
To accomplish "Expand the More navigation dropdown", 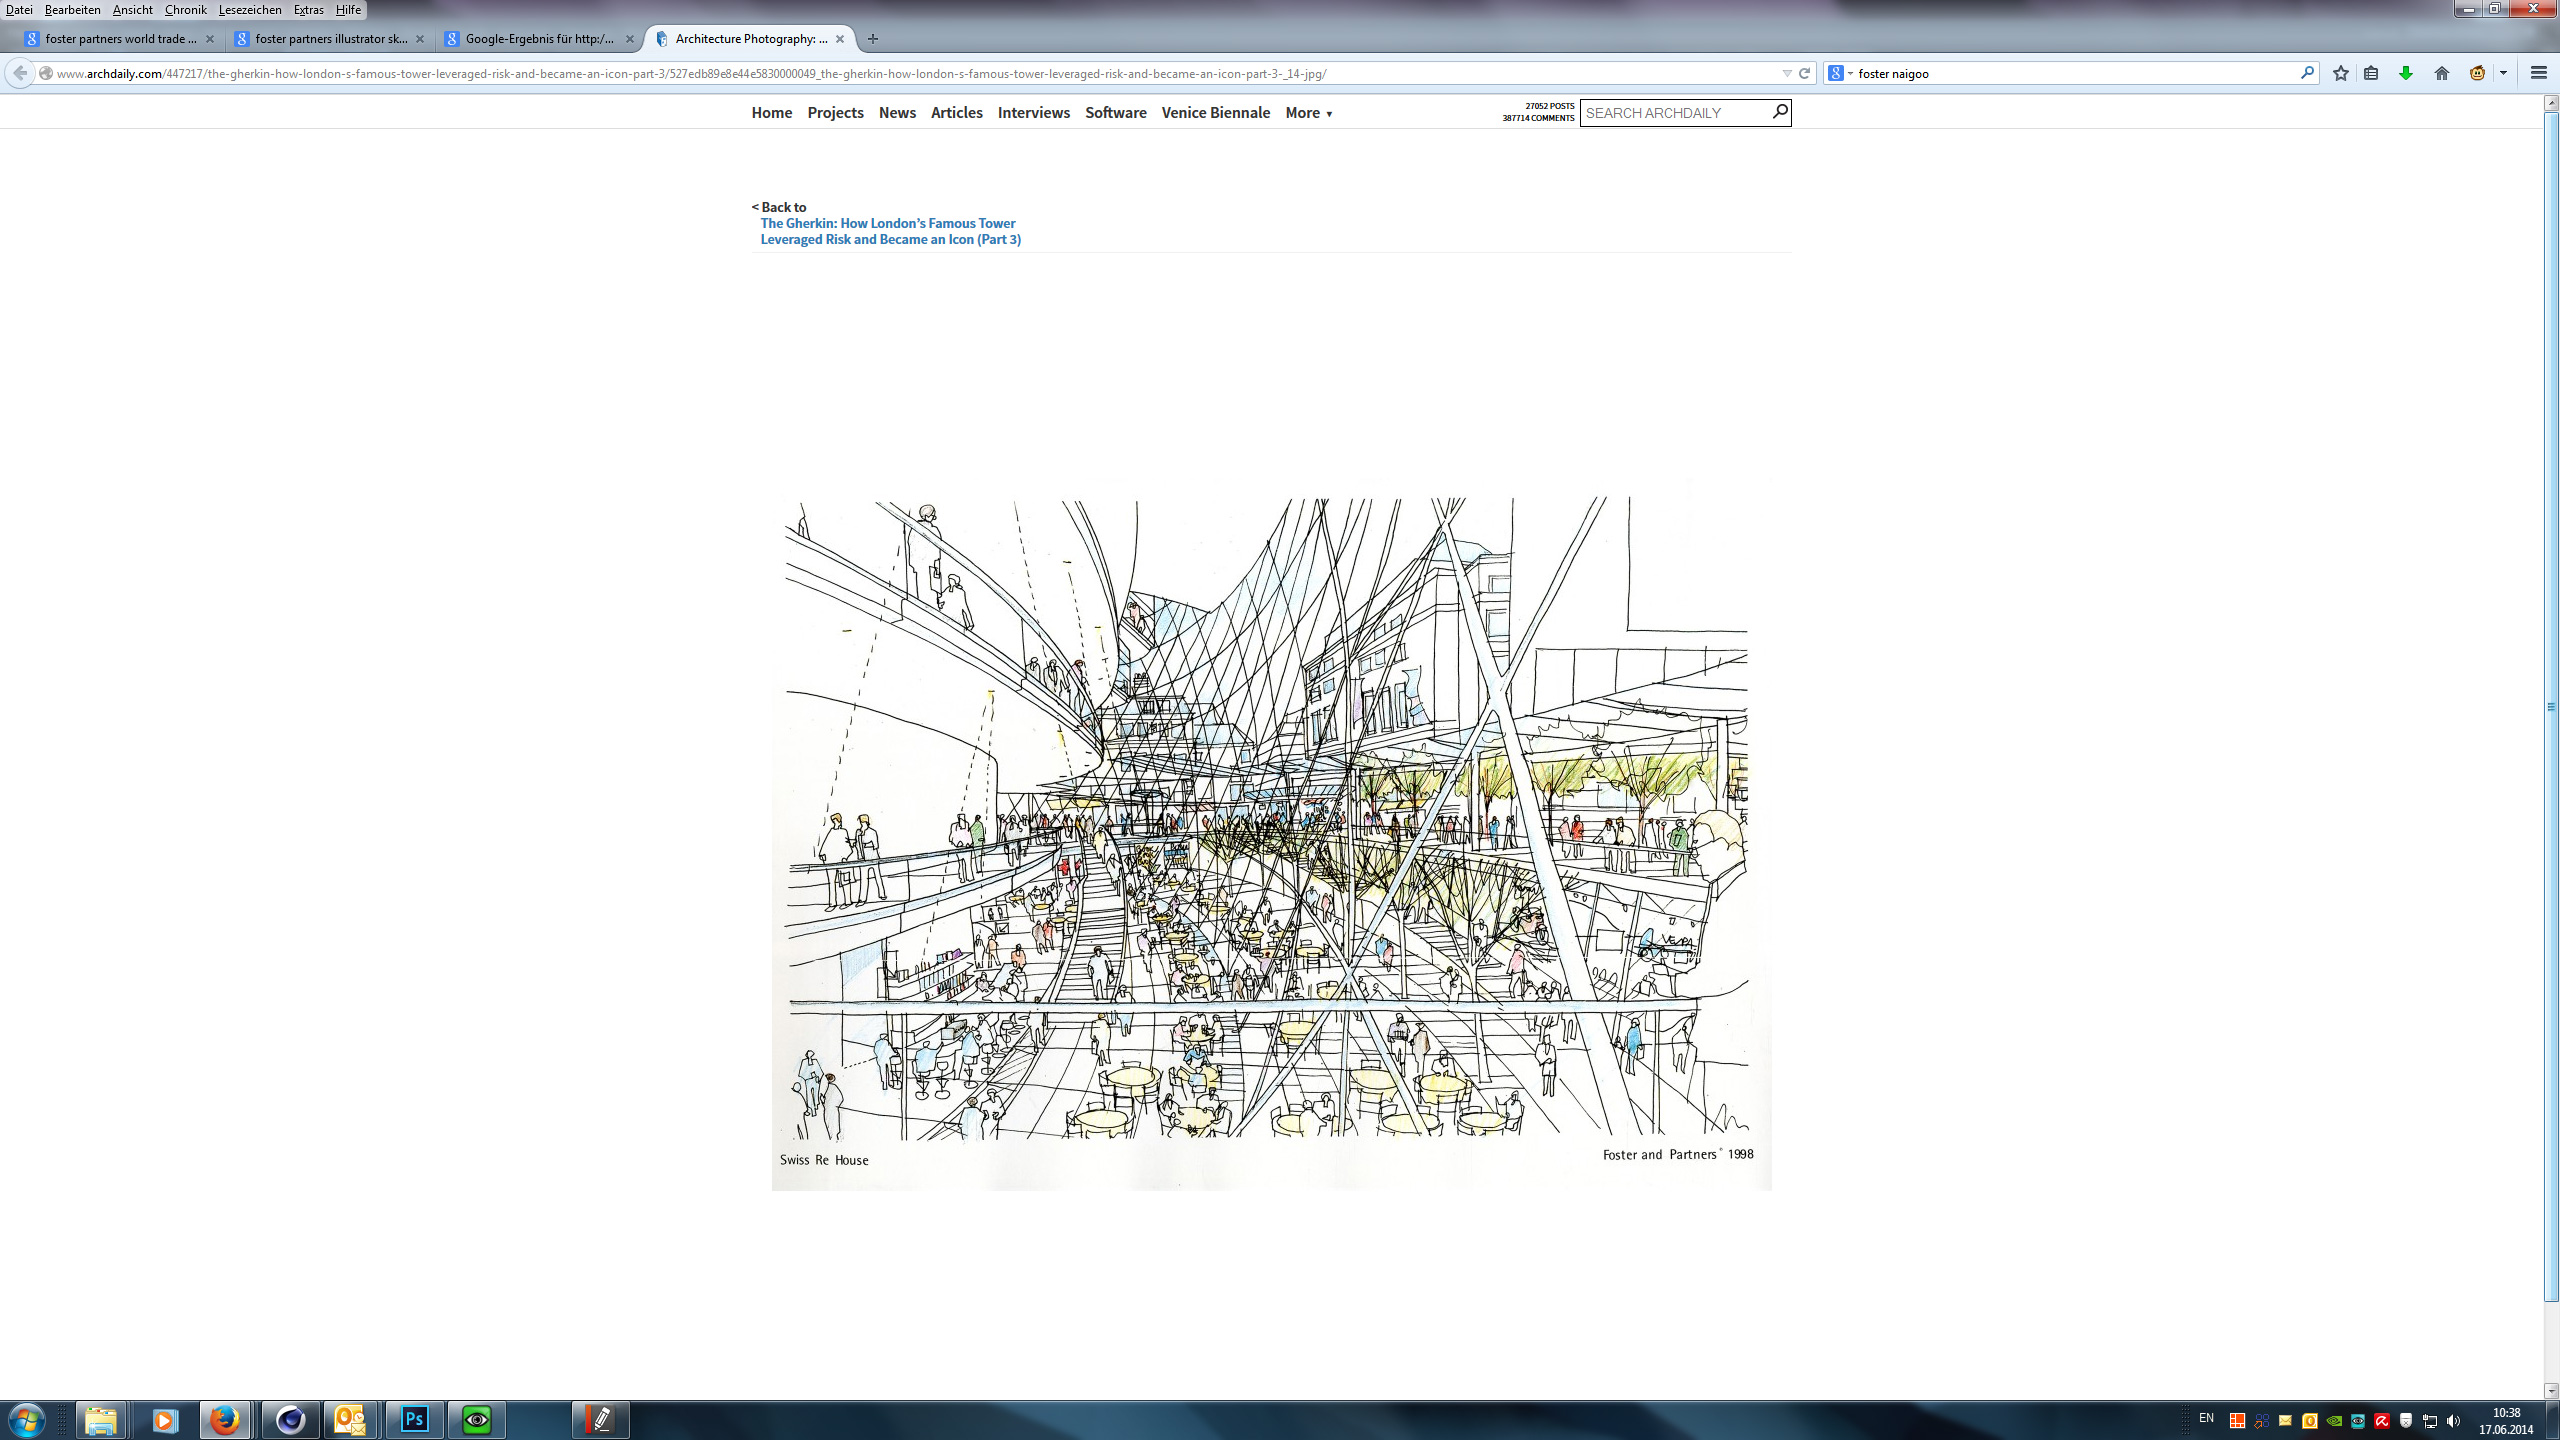I will pos(1308,113).
